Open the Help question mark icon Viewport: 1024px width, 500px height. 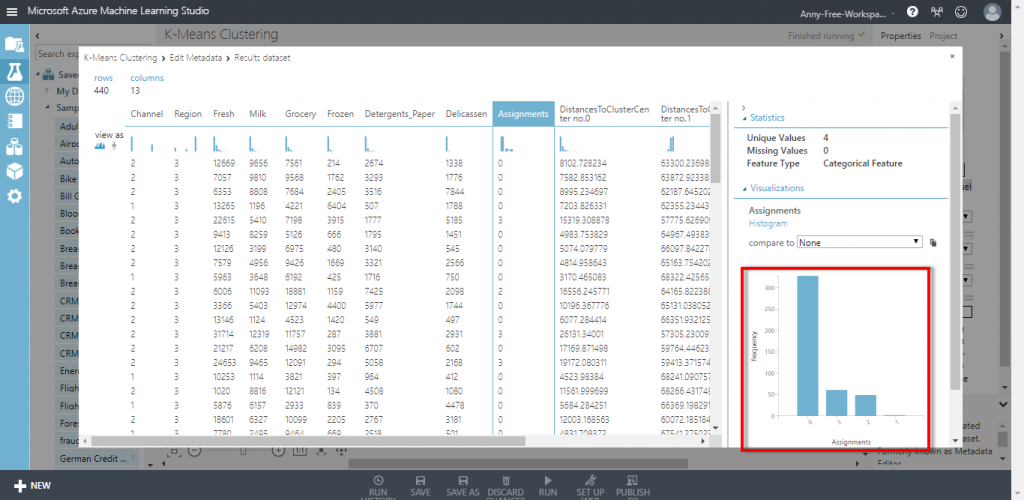click(x=912, y=12)
